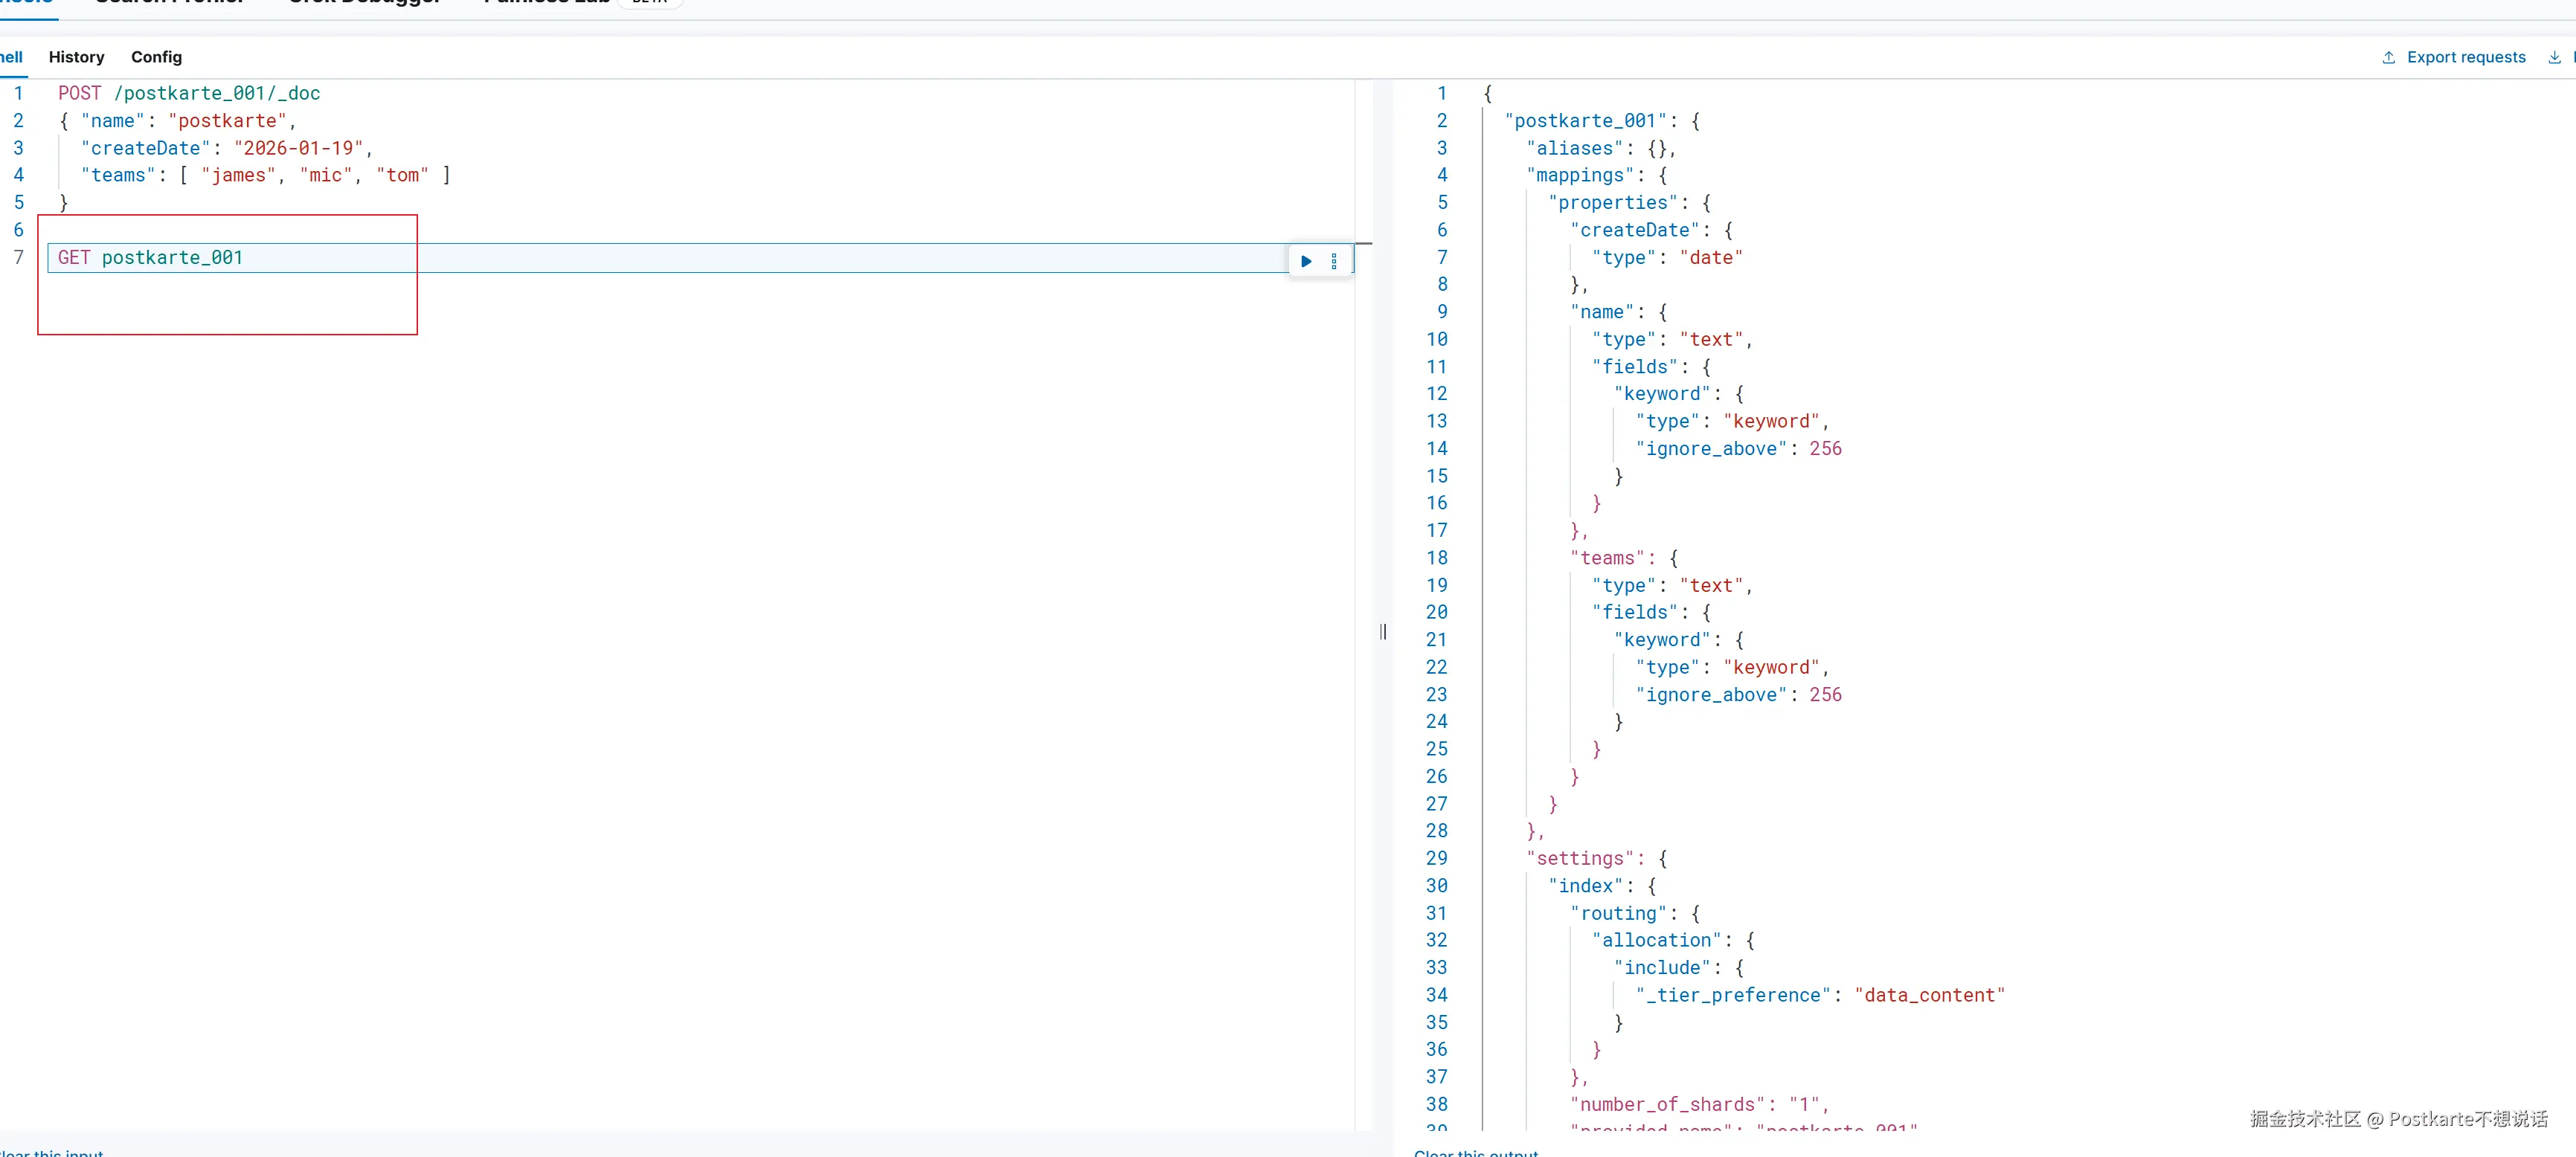Click the panel resize handle between editors

(x=1383, y=631)
